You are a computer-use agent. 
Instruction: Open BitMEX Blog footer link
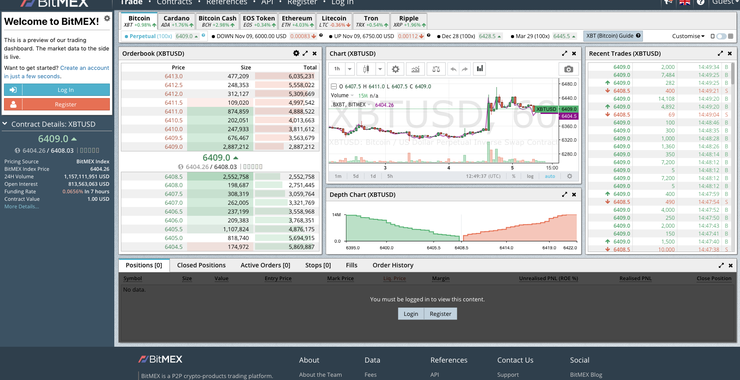(x=586, y=375)
